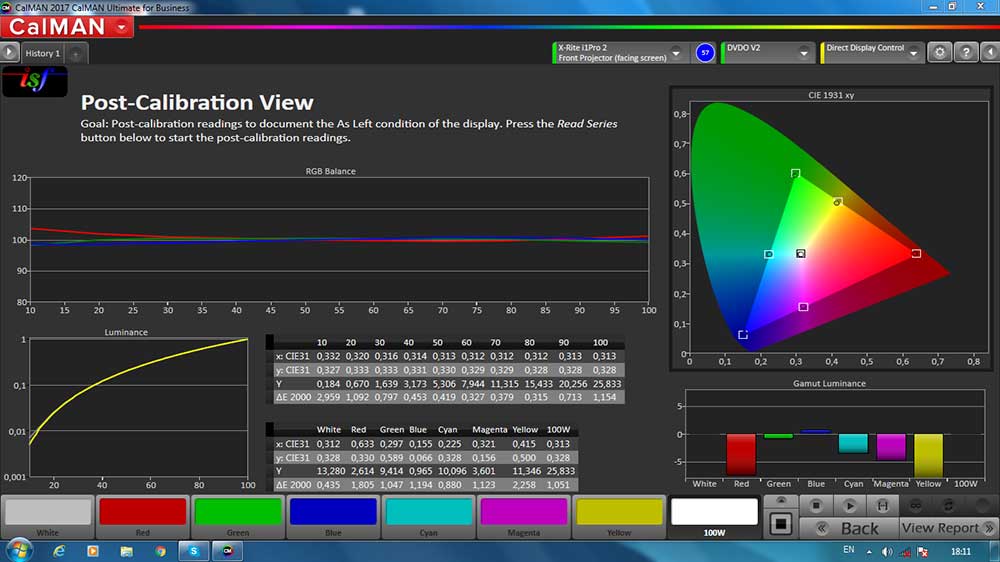1000x562 pixels.
Task: Select the 100W white pattern swatch
Action: tap(714, 512)
